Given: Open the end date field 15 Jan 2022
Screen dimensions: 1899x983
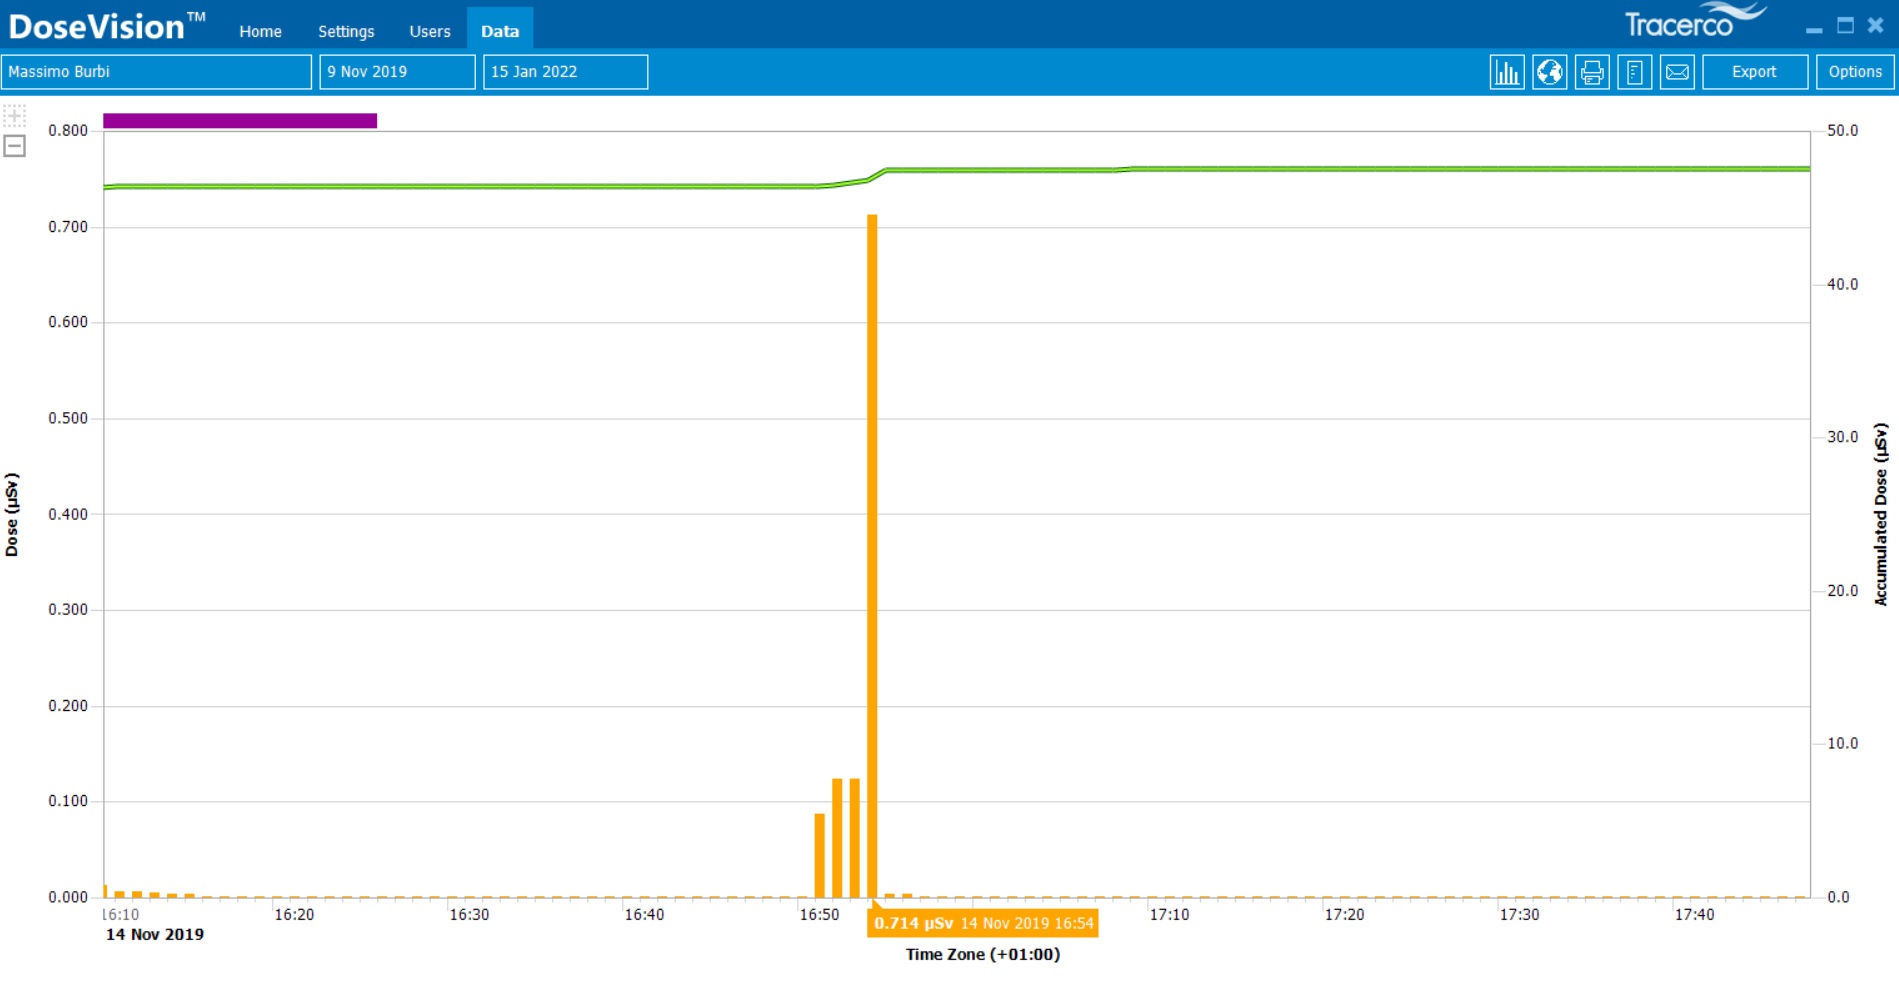Looking at the screenshot, I should (565, 72).
